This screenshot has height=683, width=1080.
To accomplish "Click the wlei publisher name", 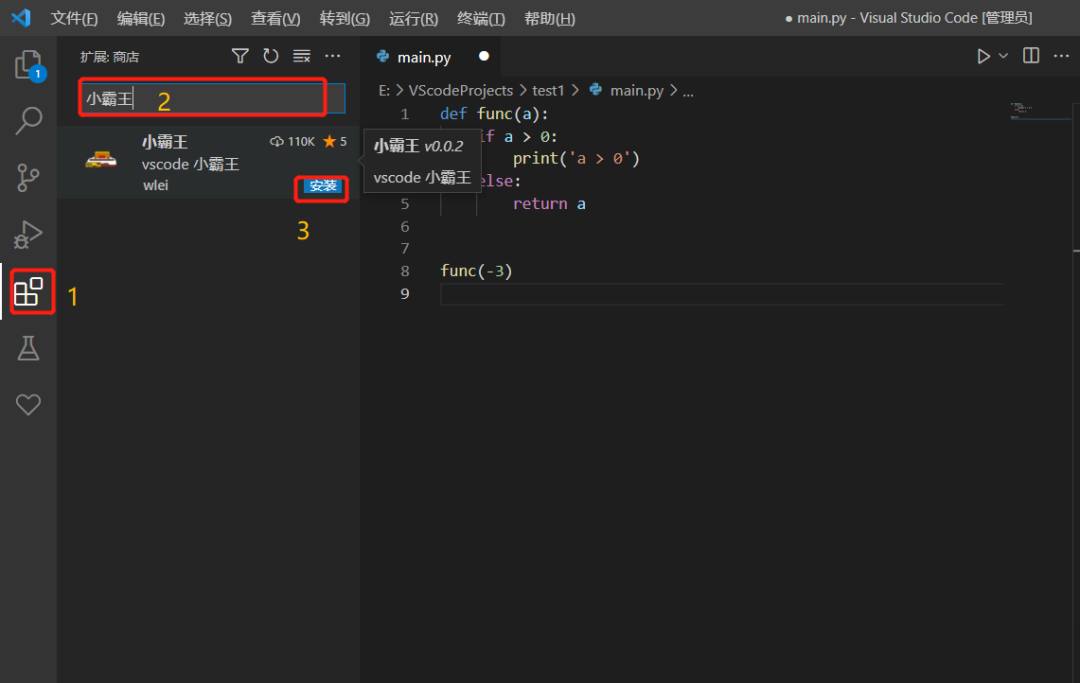I will click(156, 185).
